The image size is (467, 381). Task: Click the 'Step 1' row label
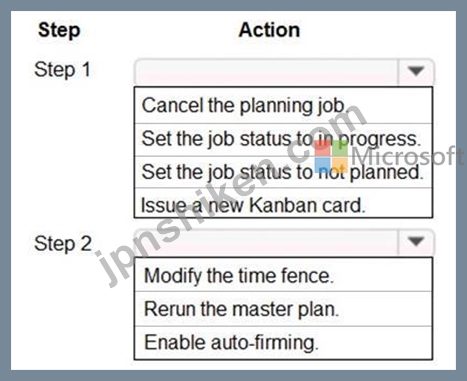click(x=62, y=70)
